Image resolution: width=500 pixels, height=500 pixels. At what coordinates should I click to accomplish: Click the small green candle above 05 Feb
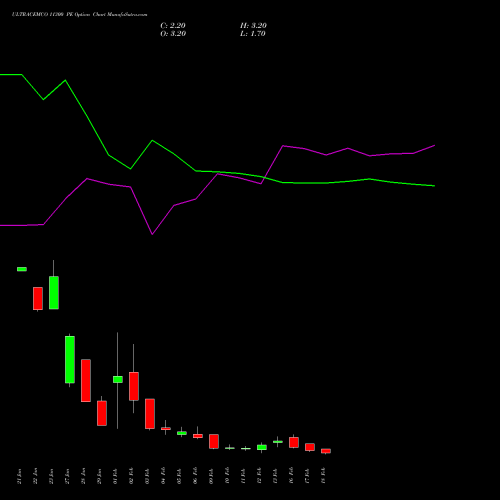[182, 433]
